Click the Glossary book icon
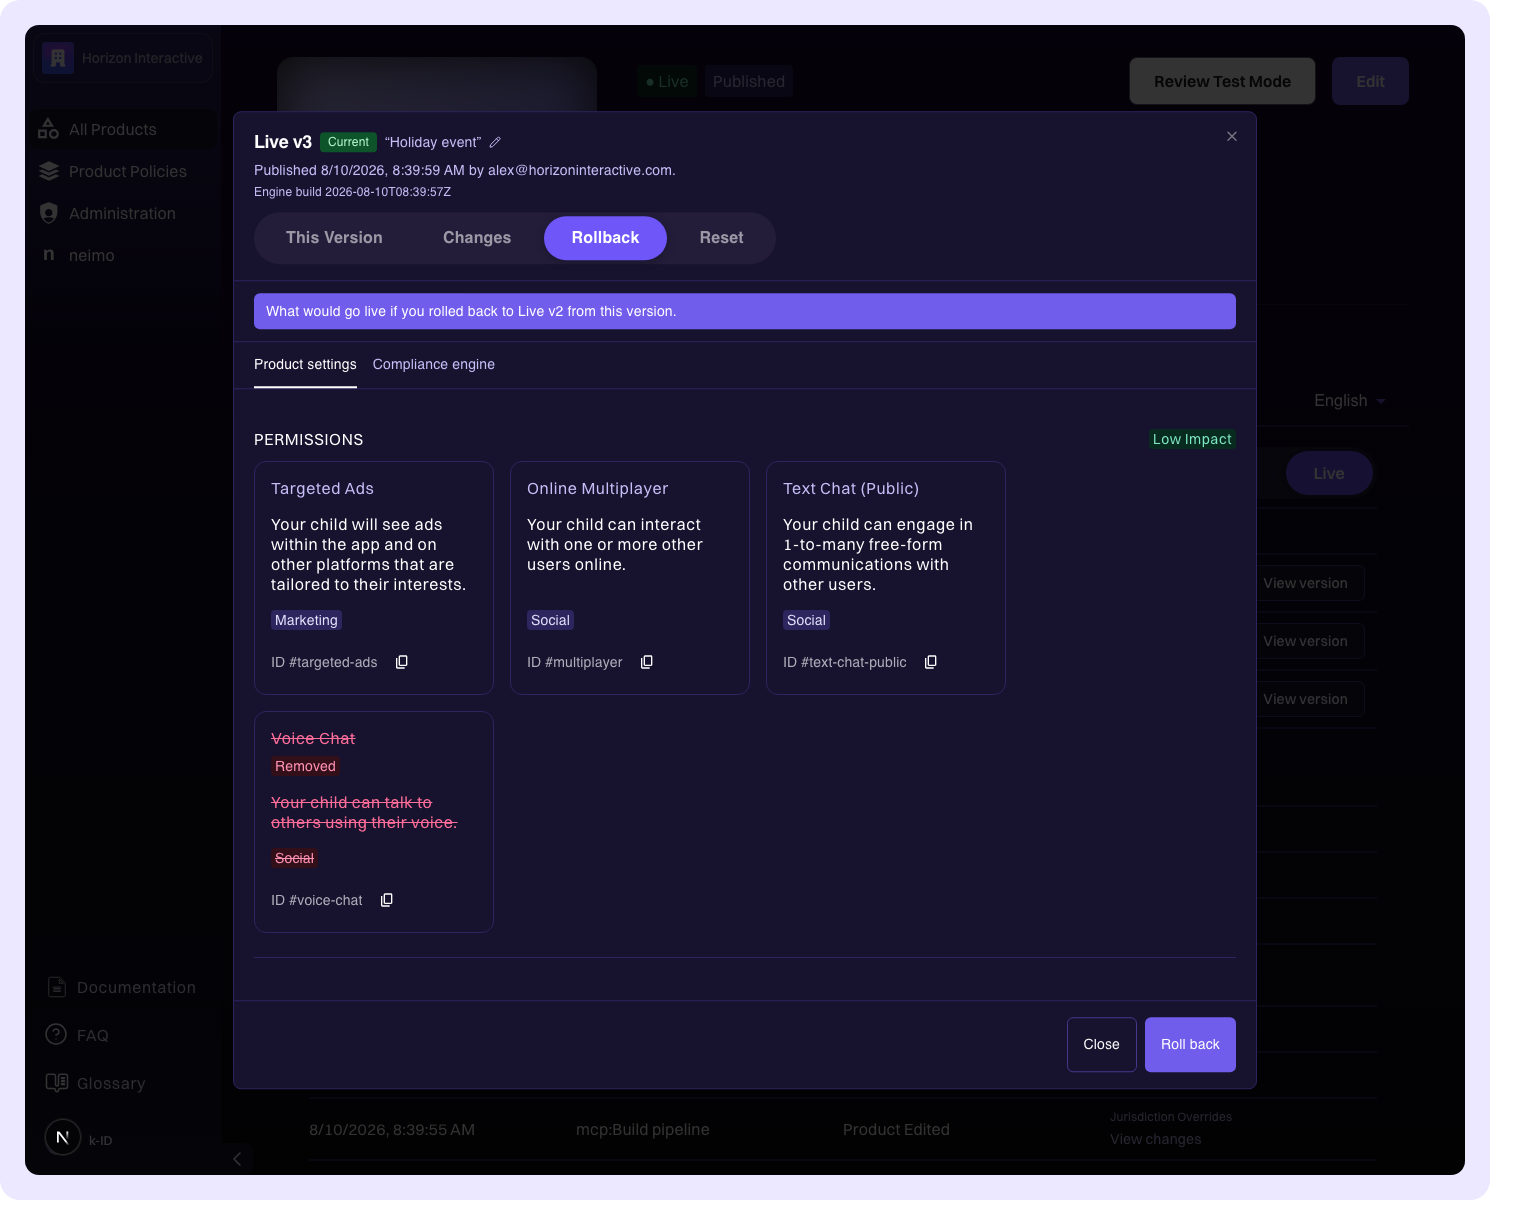 [x=57, y=1082]
